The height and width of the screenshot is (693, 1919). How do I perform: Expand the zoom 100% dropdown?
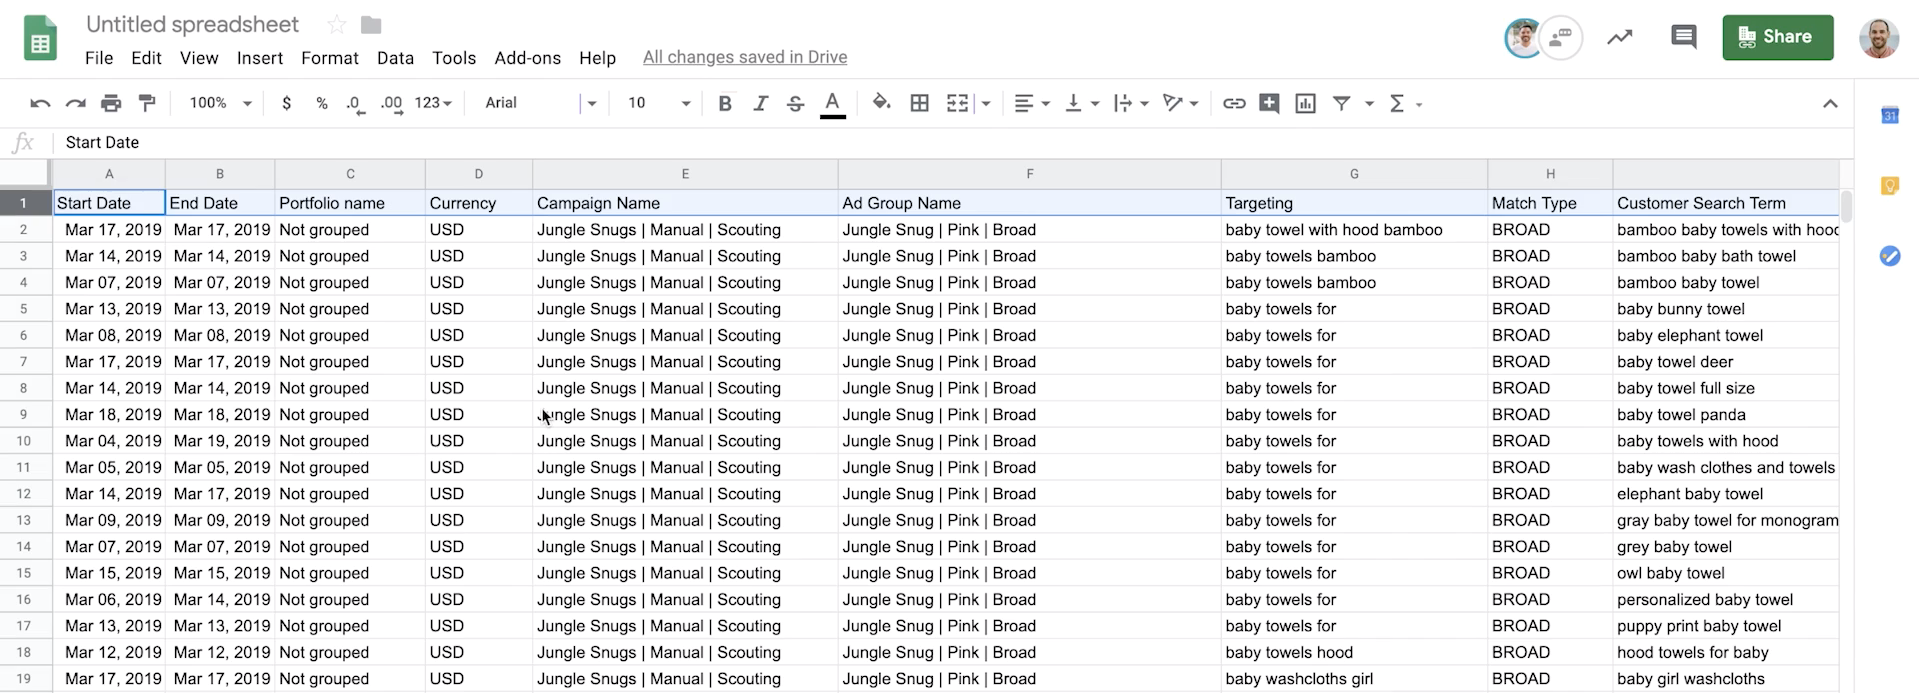point(221,103)
